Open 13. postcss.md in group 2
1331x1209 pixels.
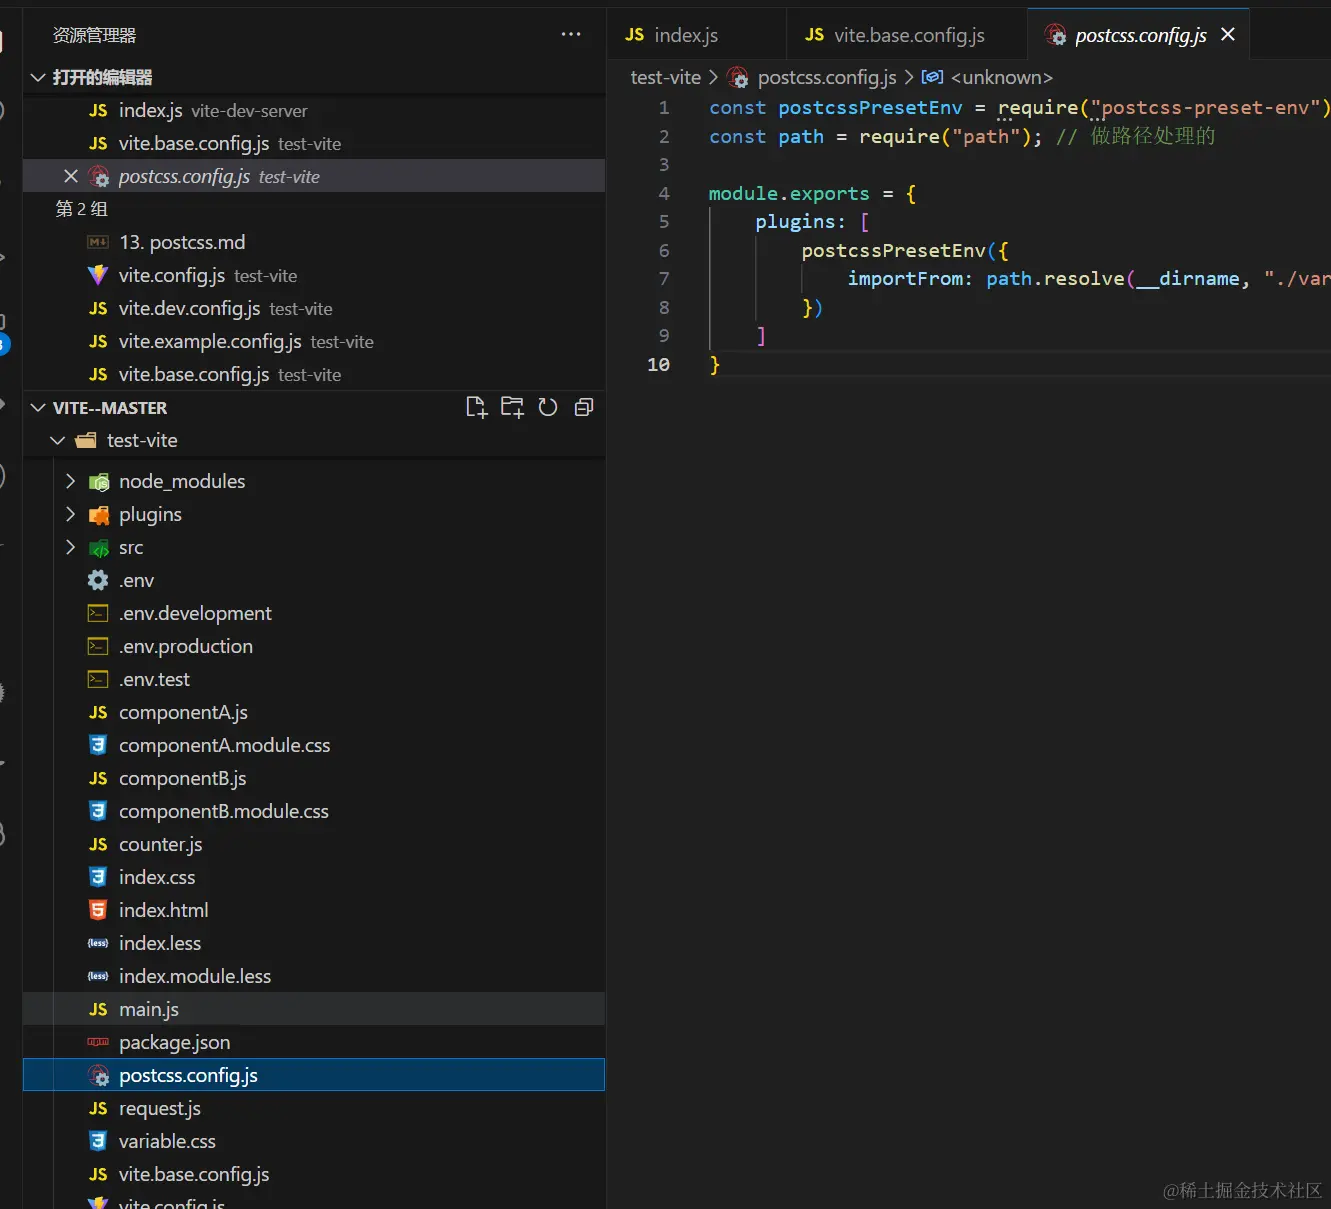pyautogui.click(x=314, y=242)
